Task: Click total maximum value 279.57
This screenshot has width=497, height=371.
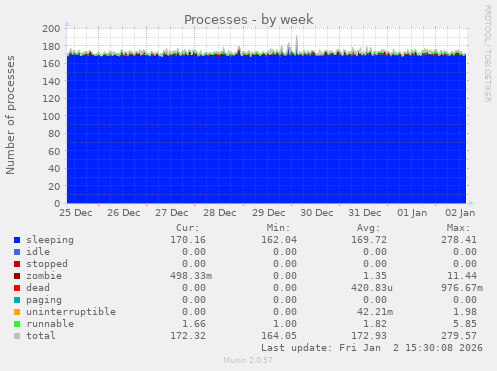Action: tap(459, 336)
